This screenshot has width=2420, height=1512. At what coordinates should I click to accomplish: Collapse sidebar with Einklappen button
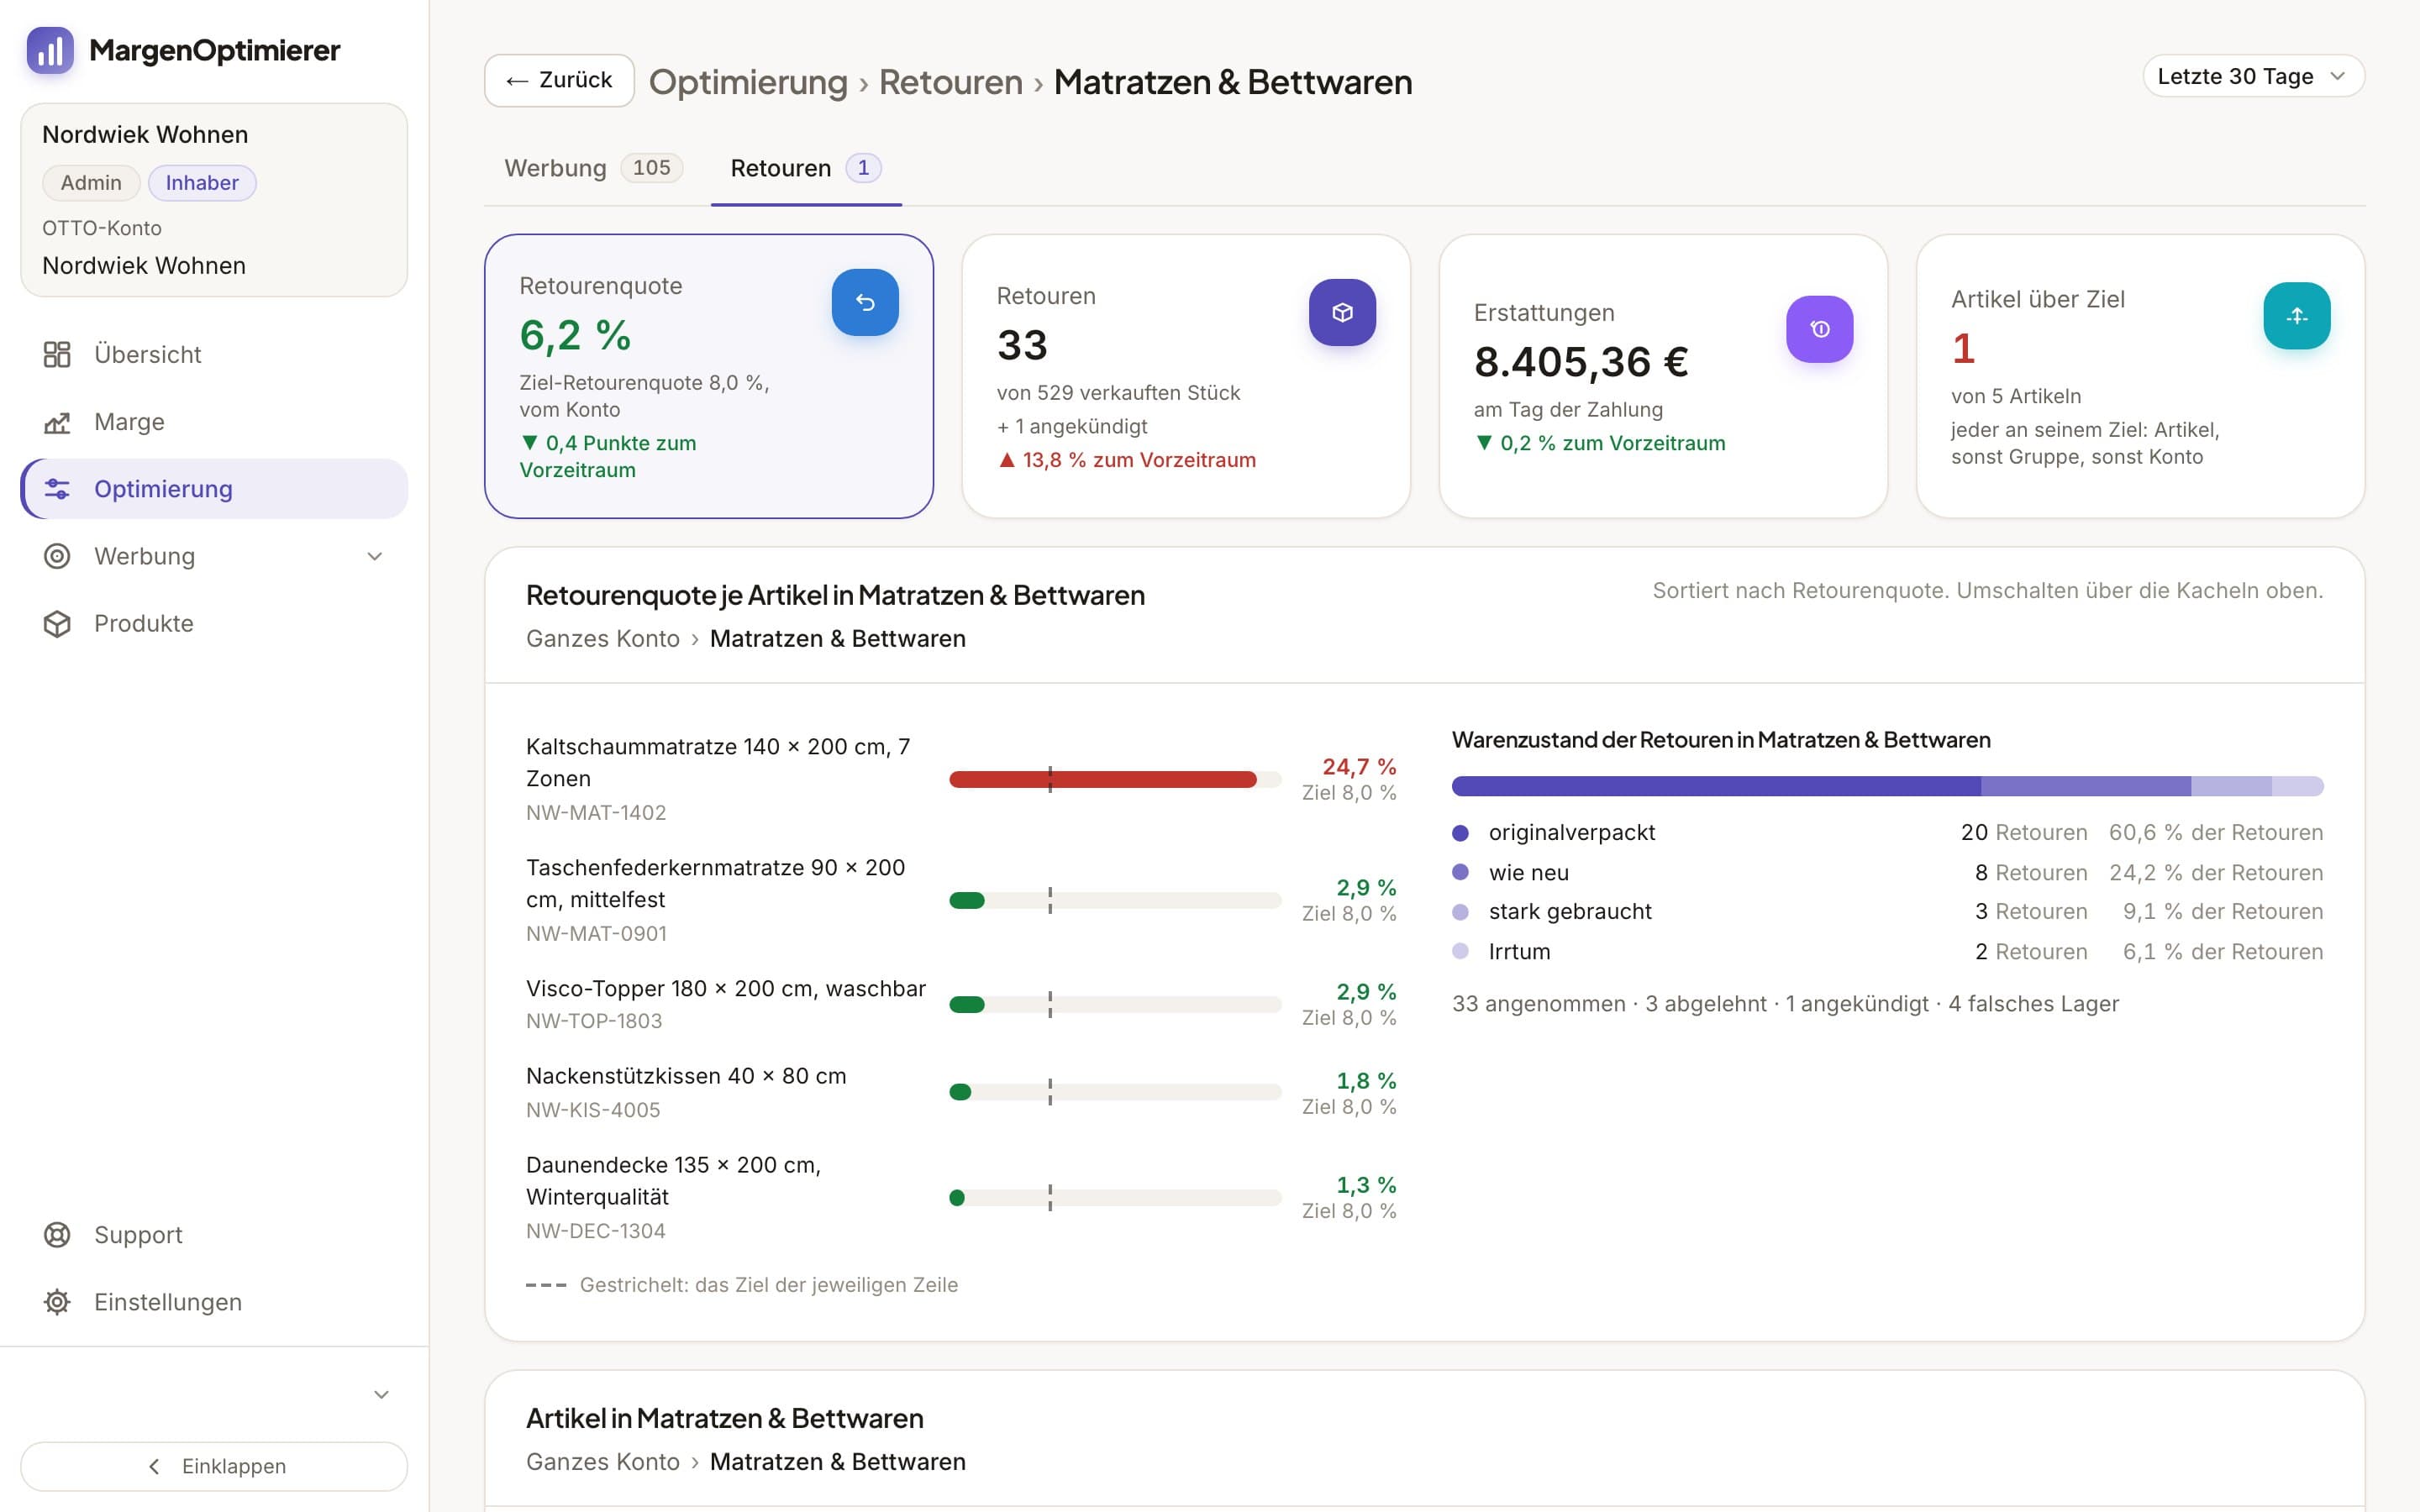[214, 1466]
